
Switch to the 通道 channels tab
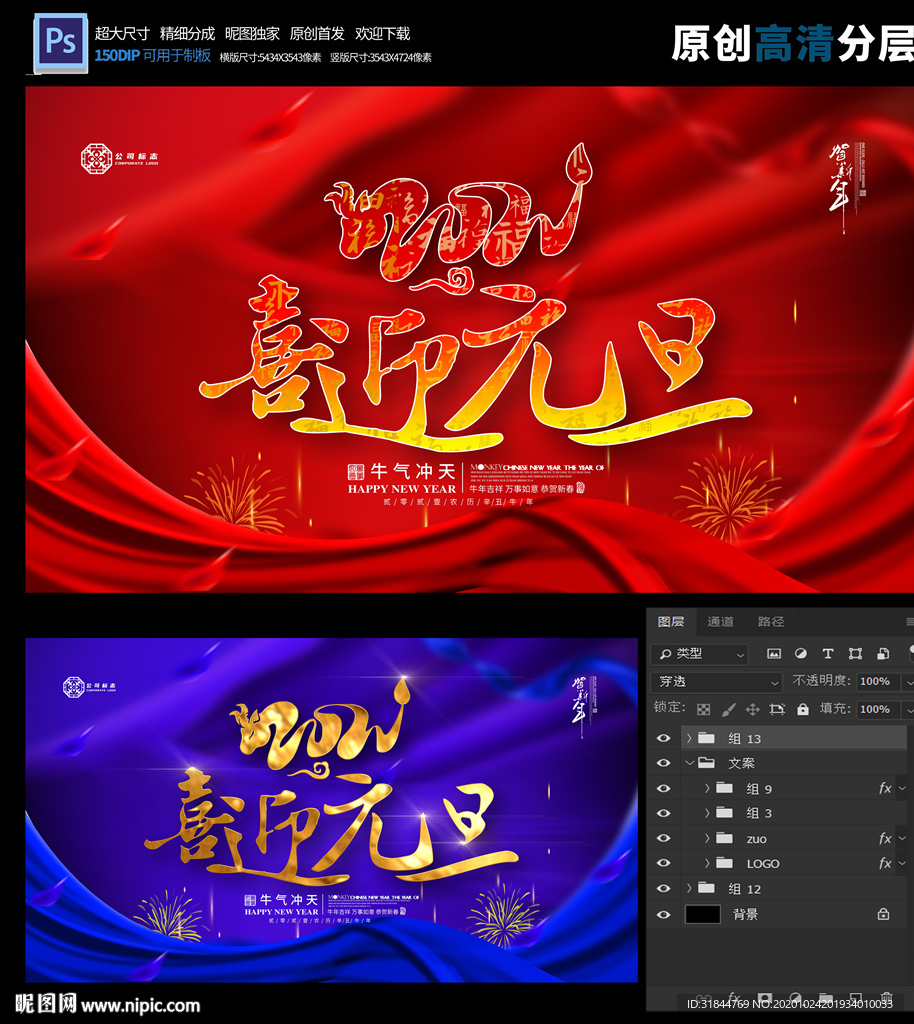click(721, 622)
